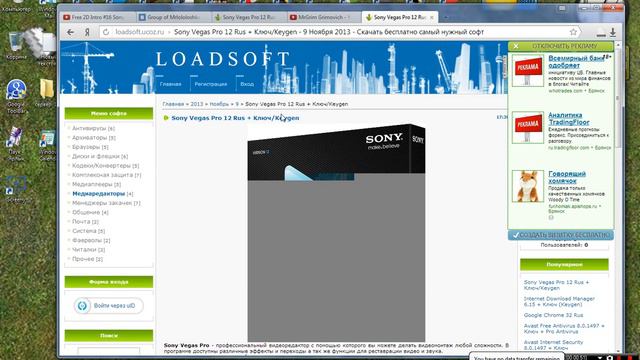640x360 pixels.
Task: Click the "Ноябрь" breadcrumb link
Action: tap(219, 104)
